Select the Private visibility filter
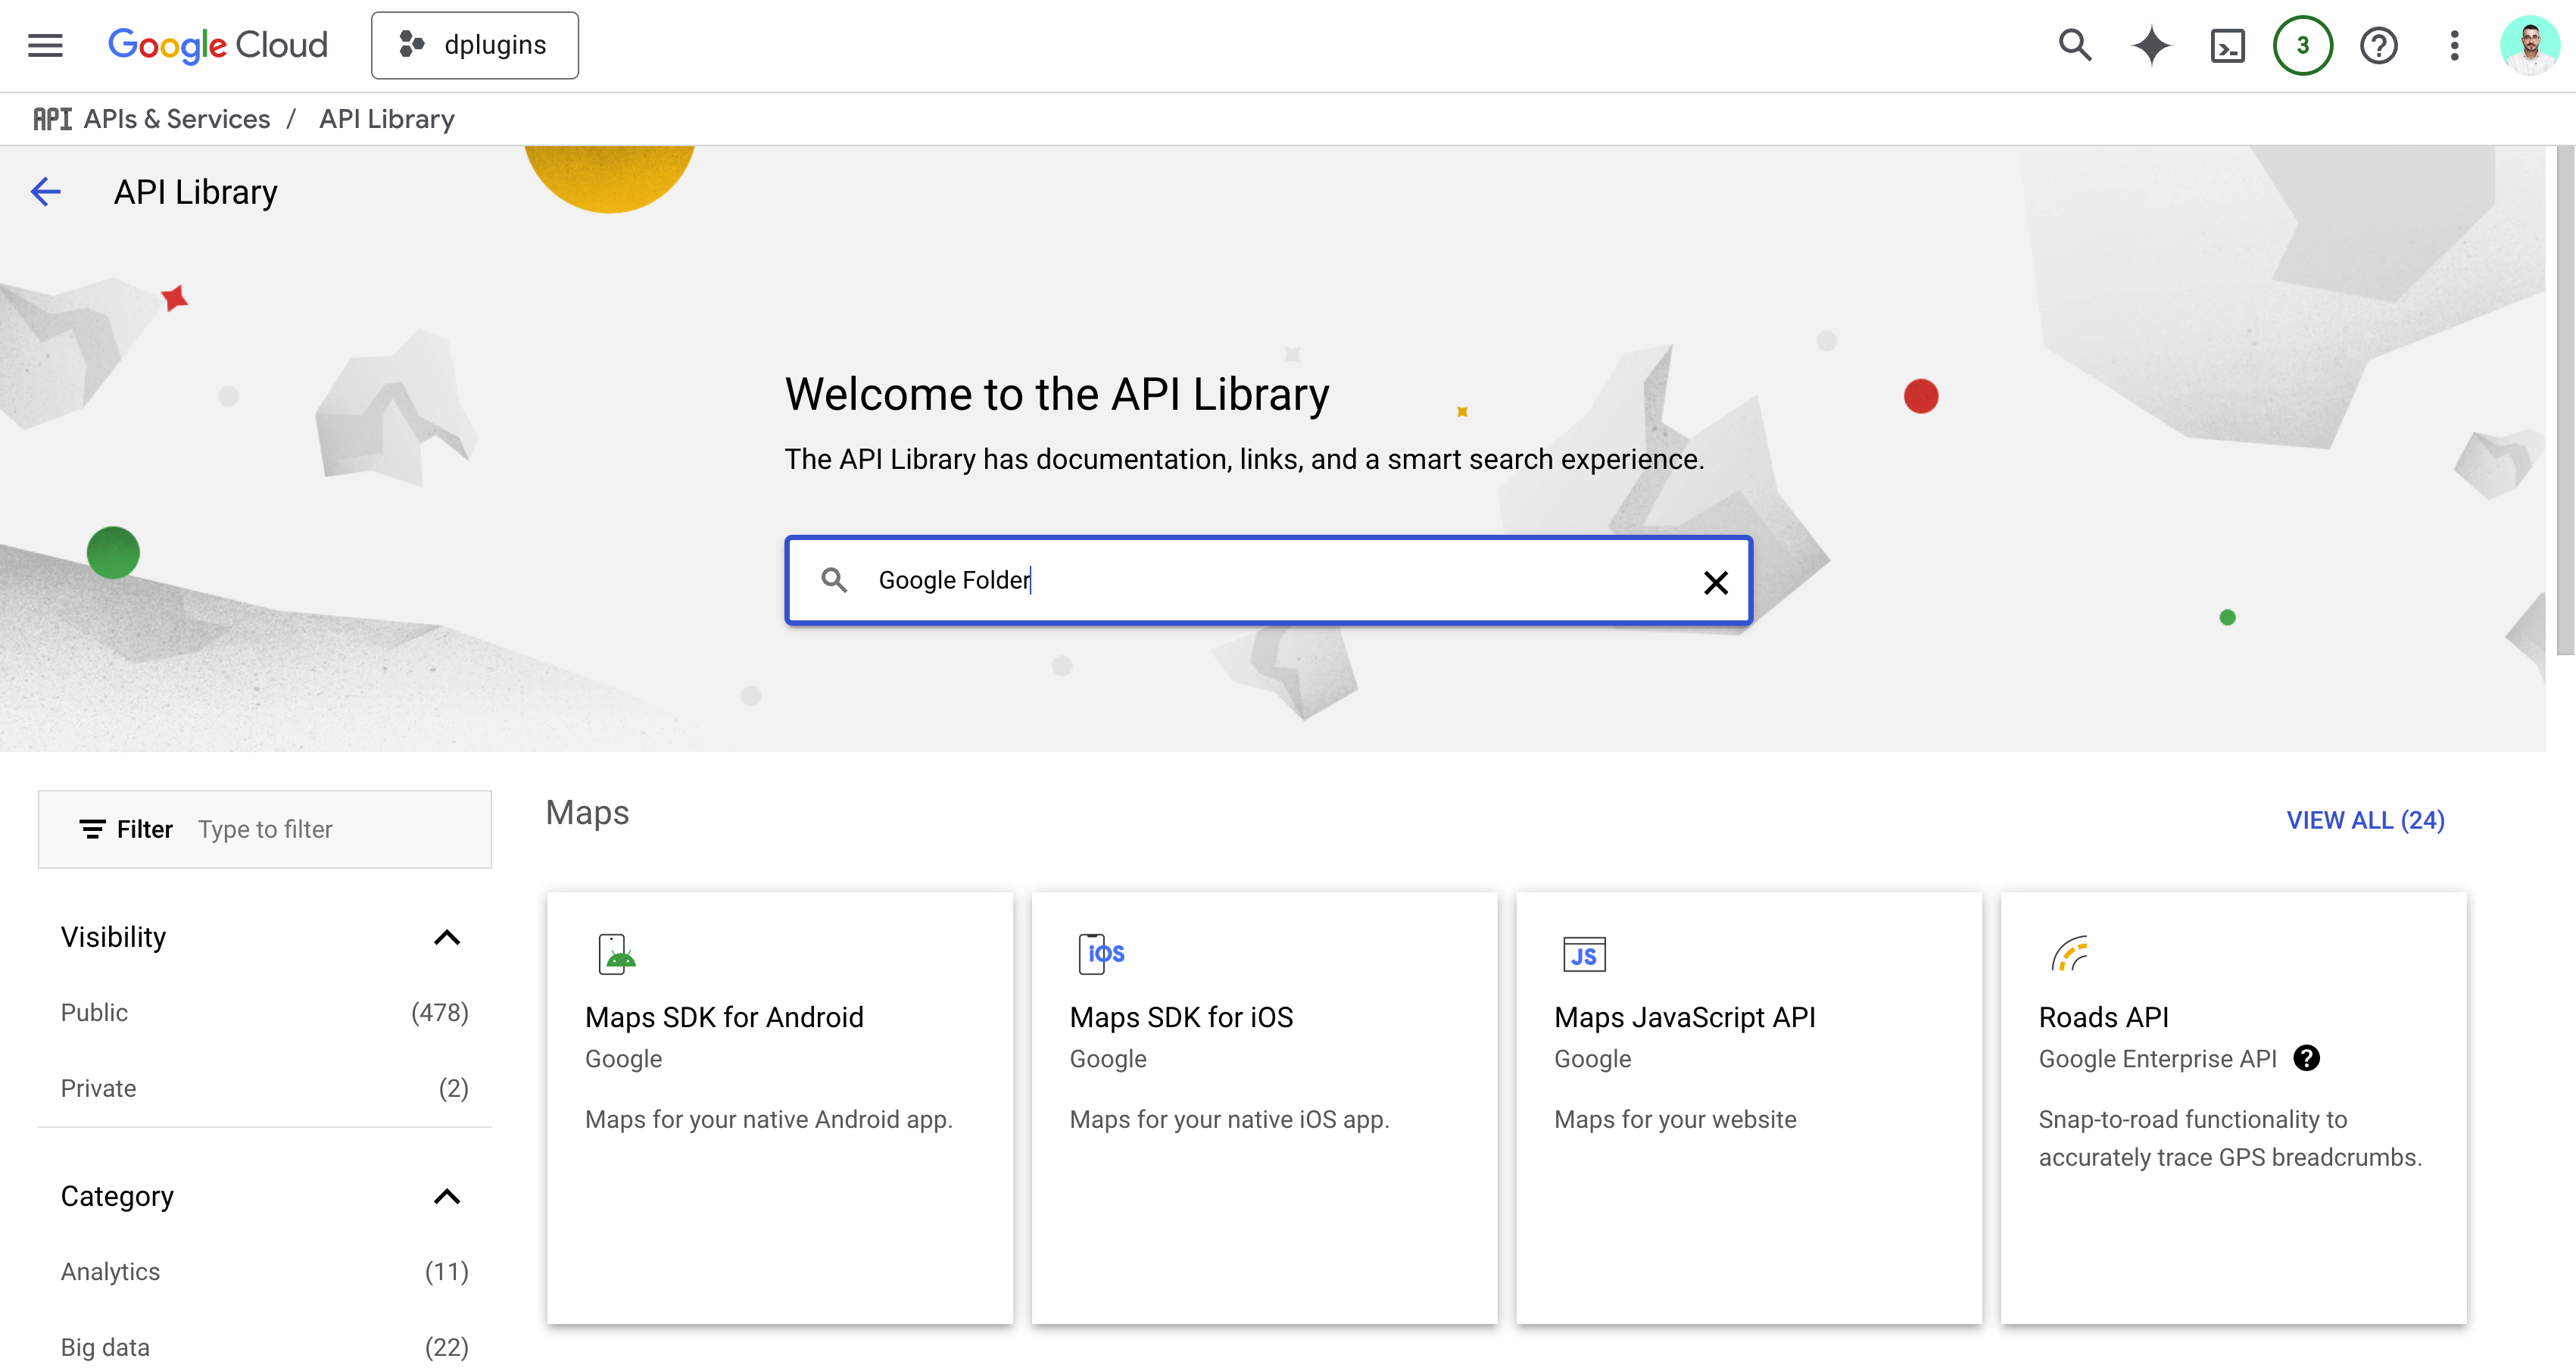This screenshot has height=1368, width=2576. (264, 1088)
